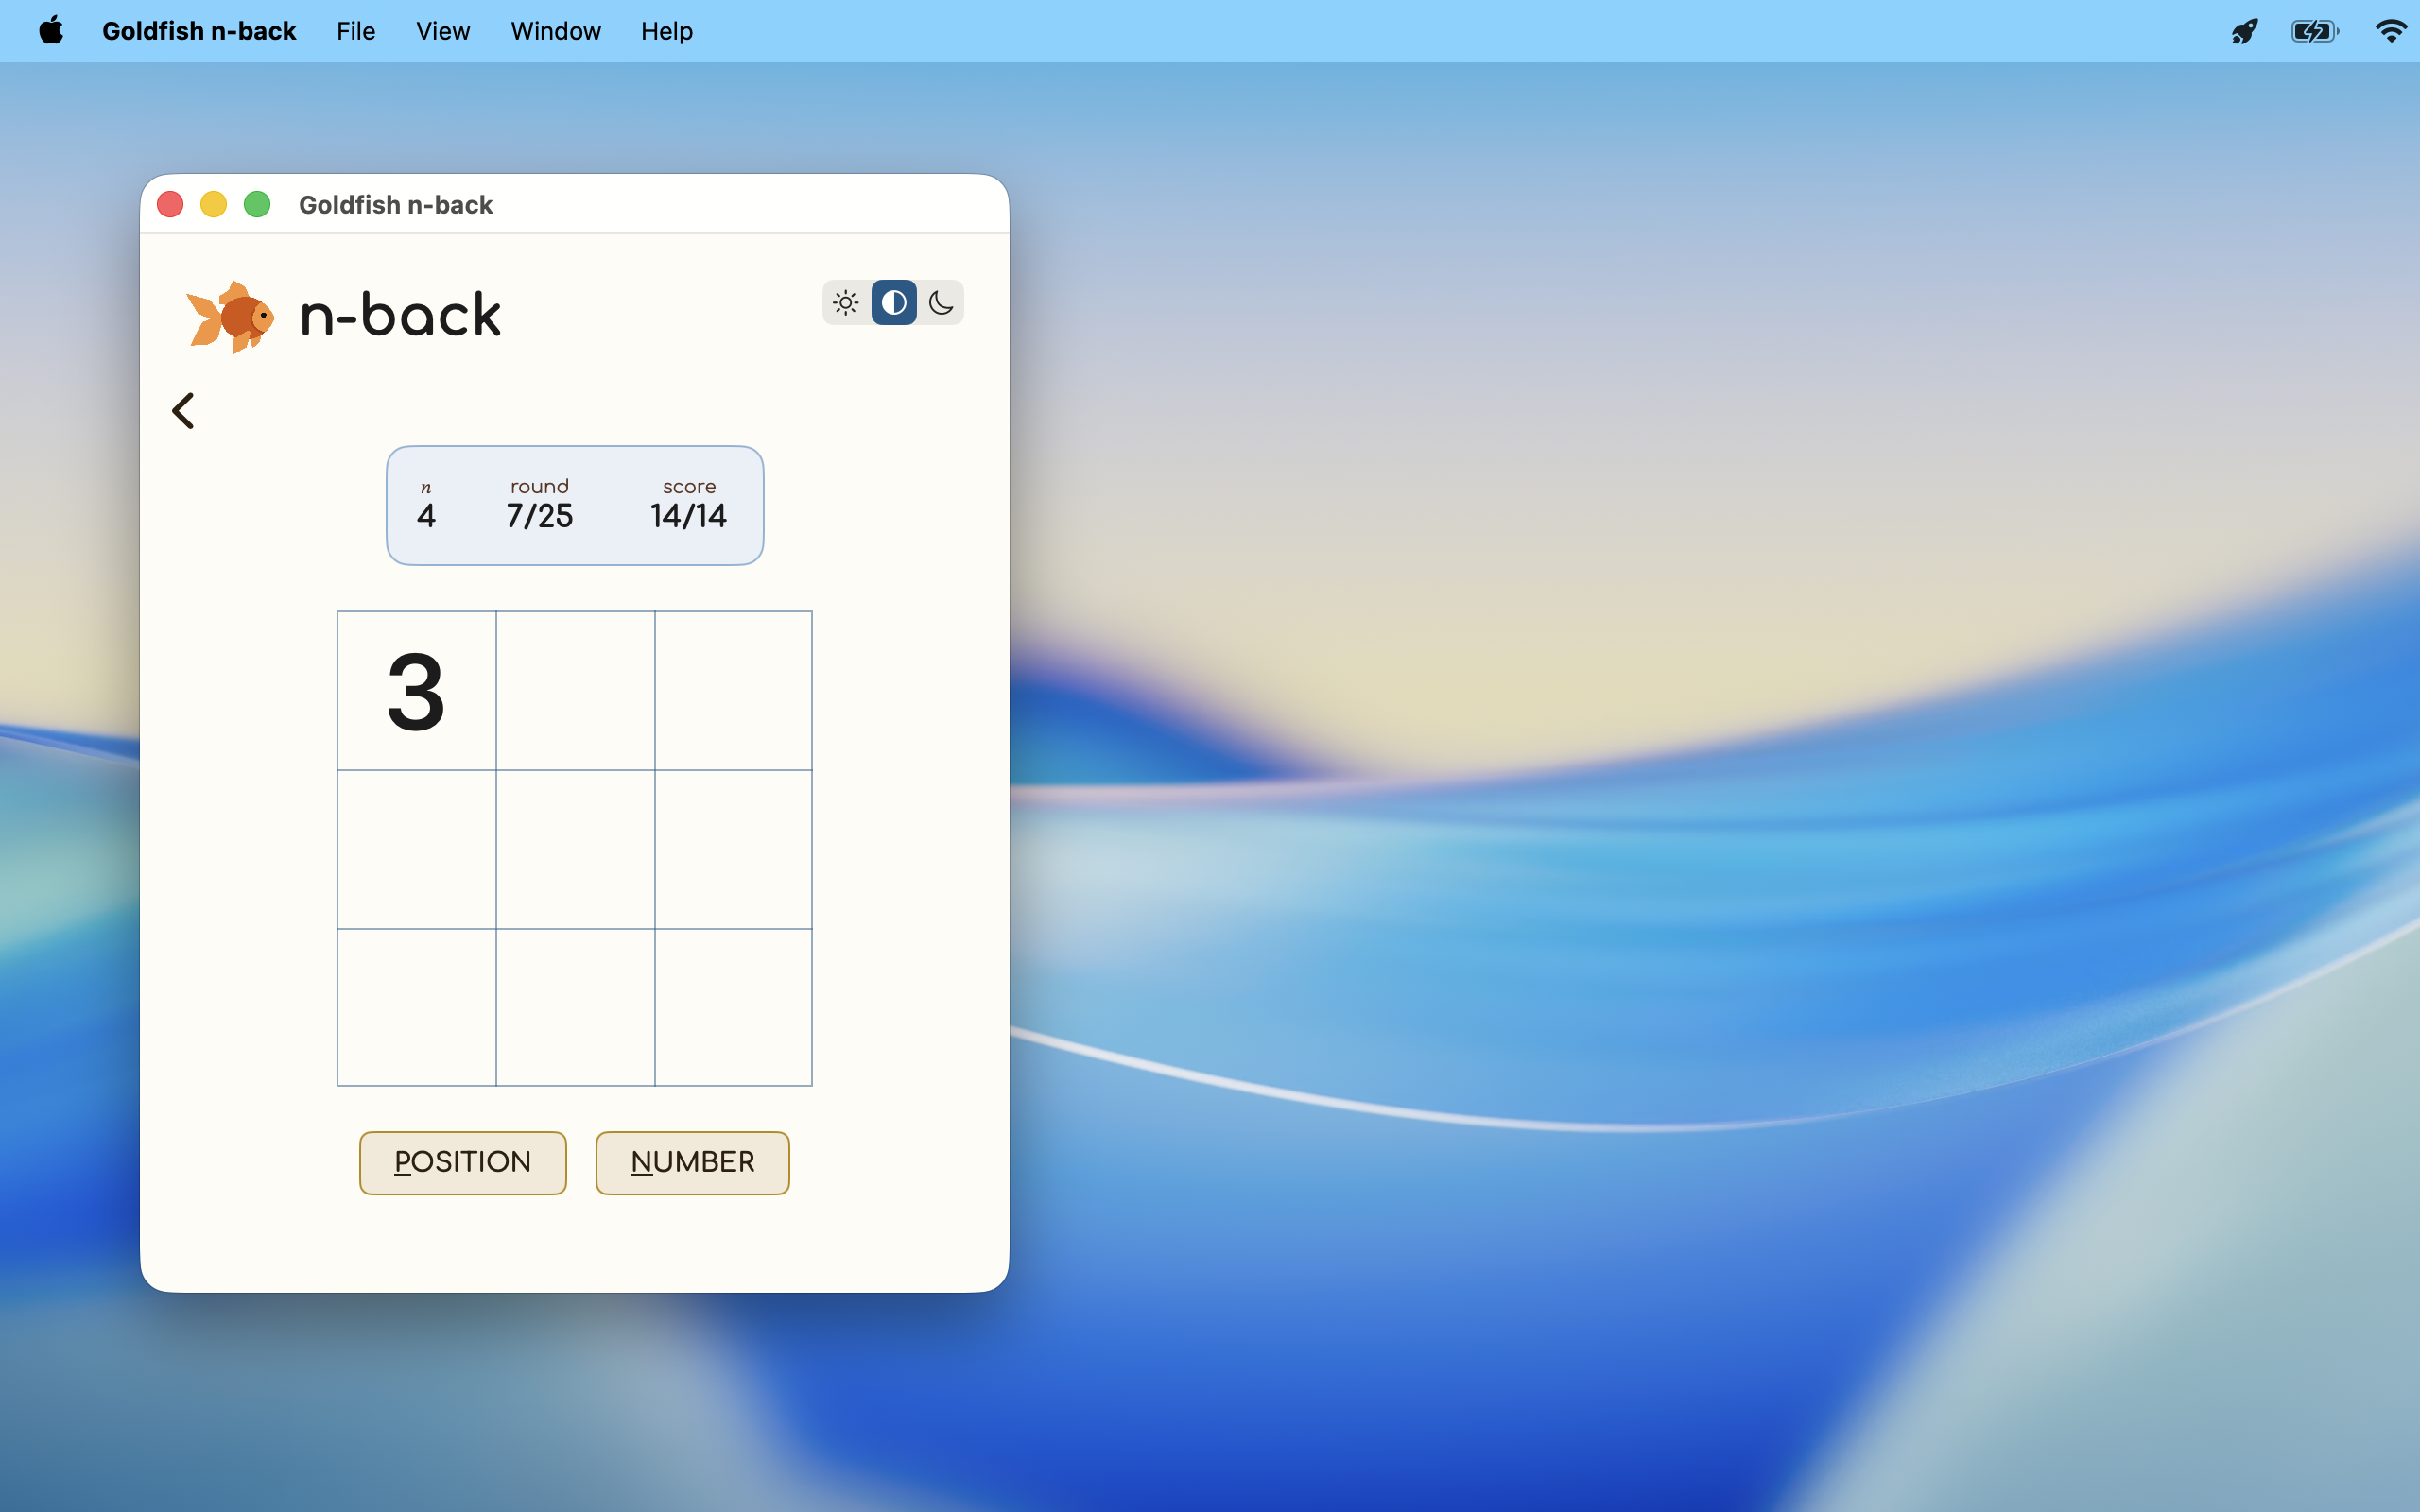Image resolution: width=2420 pixels, height=1512 pixels.
Task: Open the Wi-Fi menu bar icon
Action: (2391, 32)
